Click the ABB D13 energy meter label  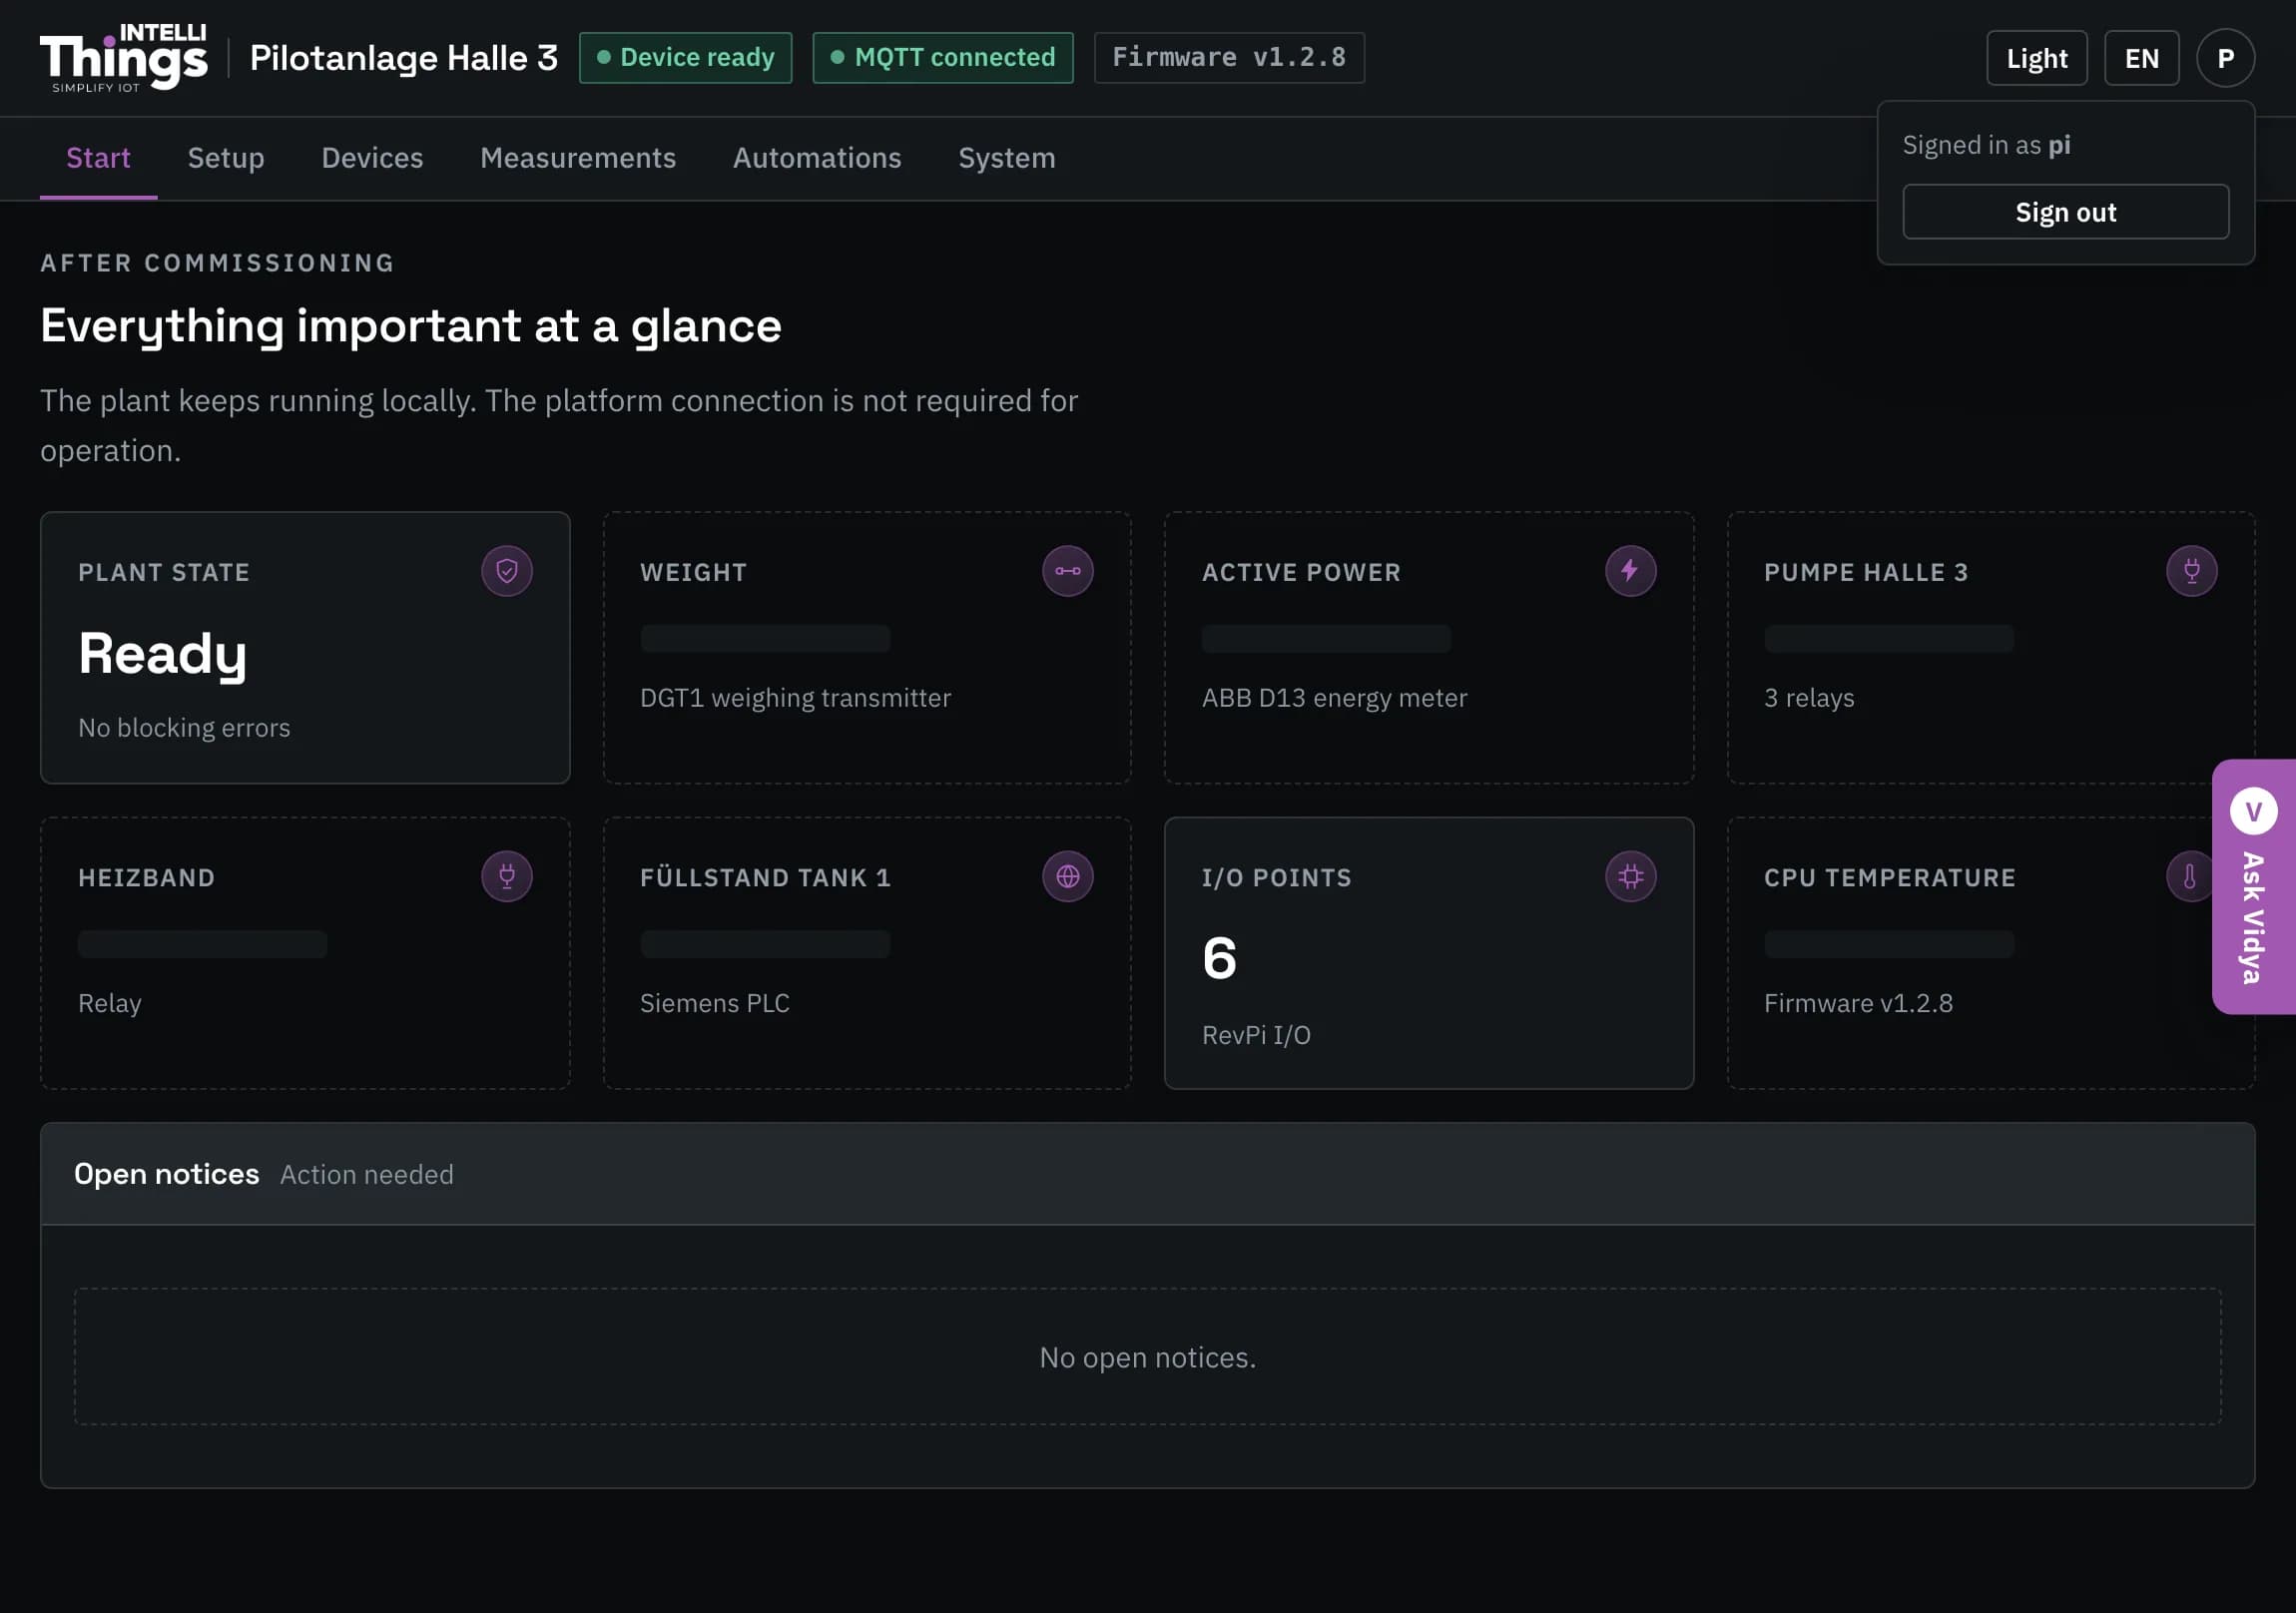coord(1334,698)
